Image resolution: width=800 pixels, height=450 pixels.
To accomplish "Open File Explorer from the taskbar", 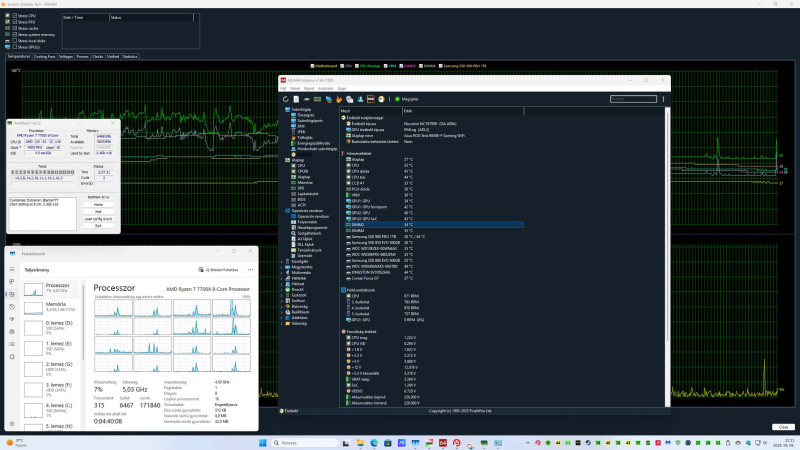I will [360, 443].
